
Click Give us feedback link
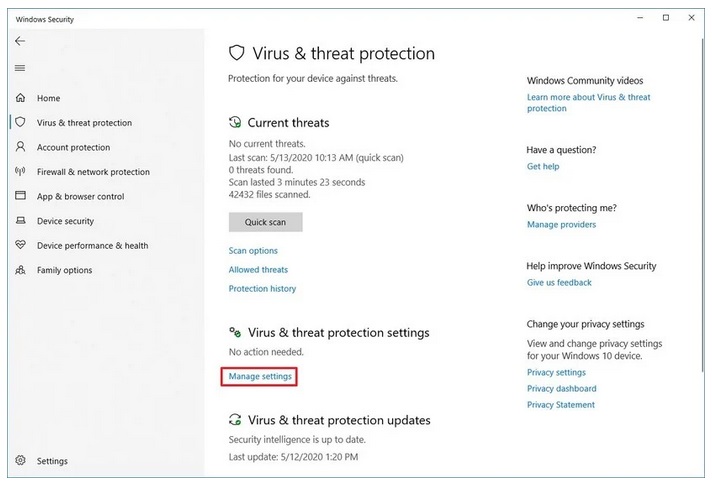[x=559, y=283]
